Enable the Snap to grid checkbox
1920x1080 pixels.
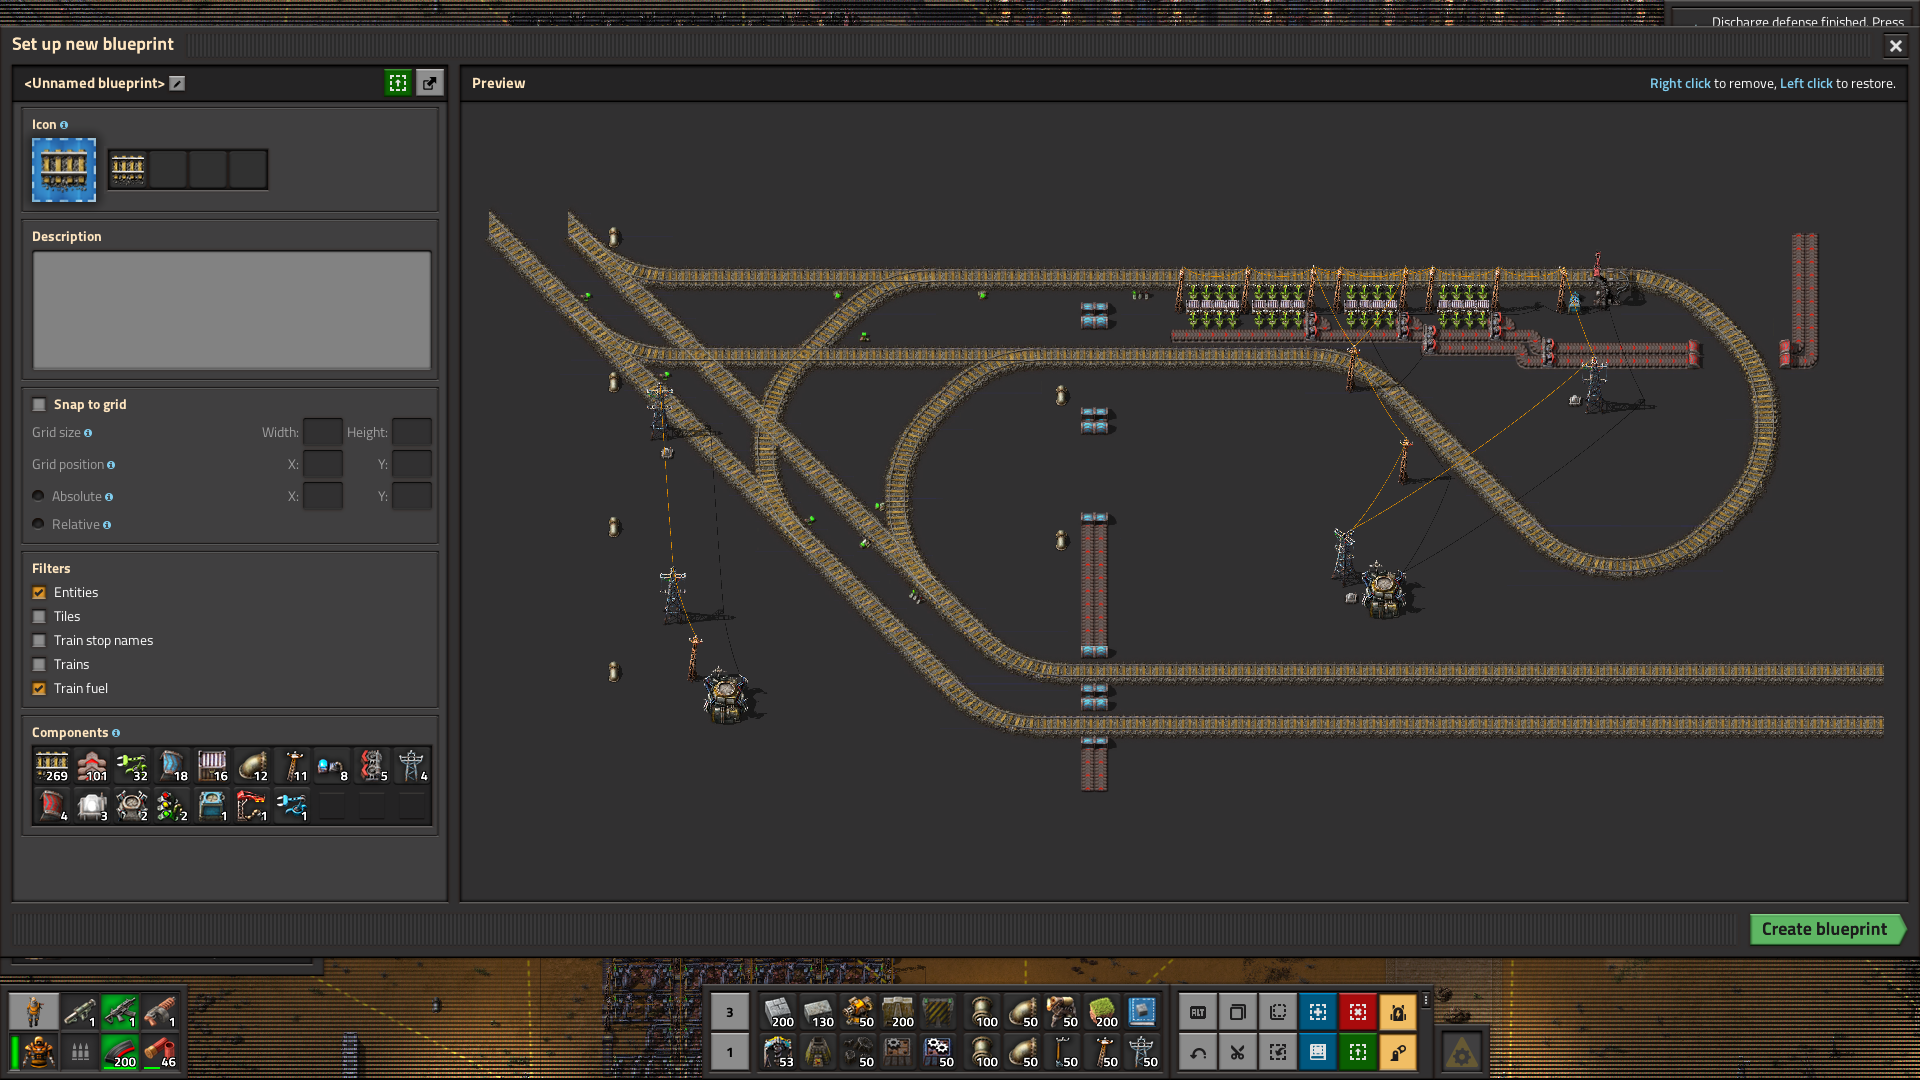coord(39,405)
